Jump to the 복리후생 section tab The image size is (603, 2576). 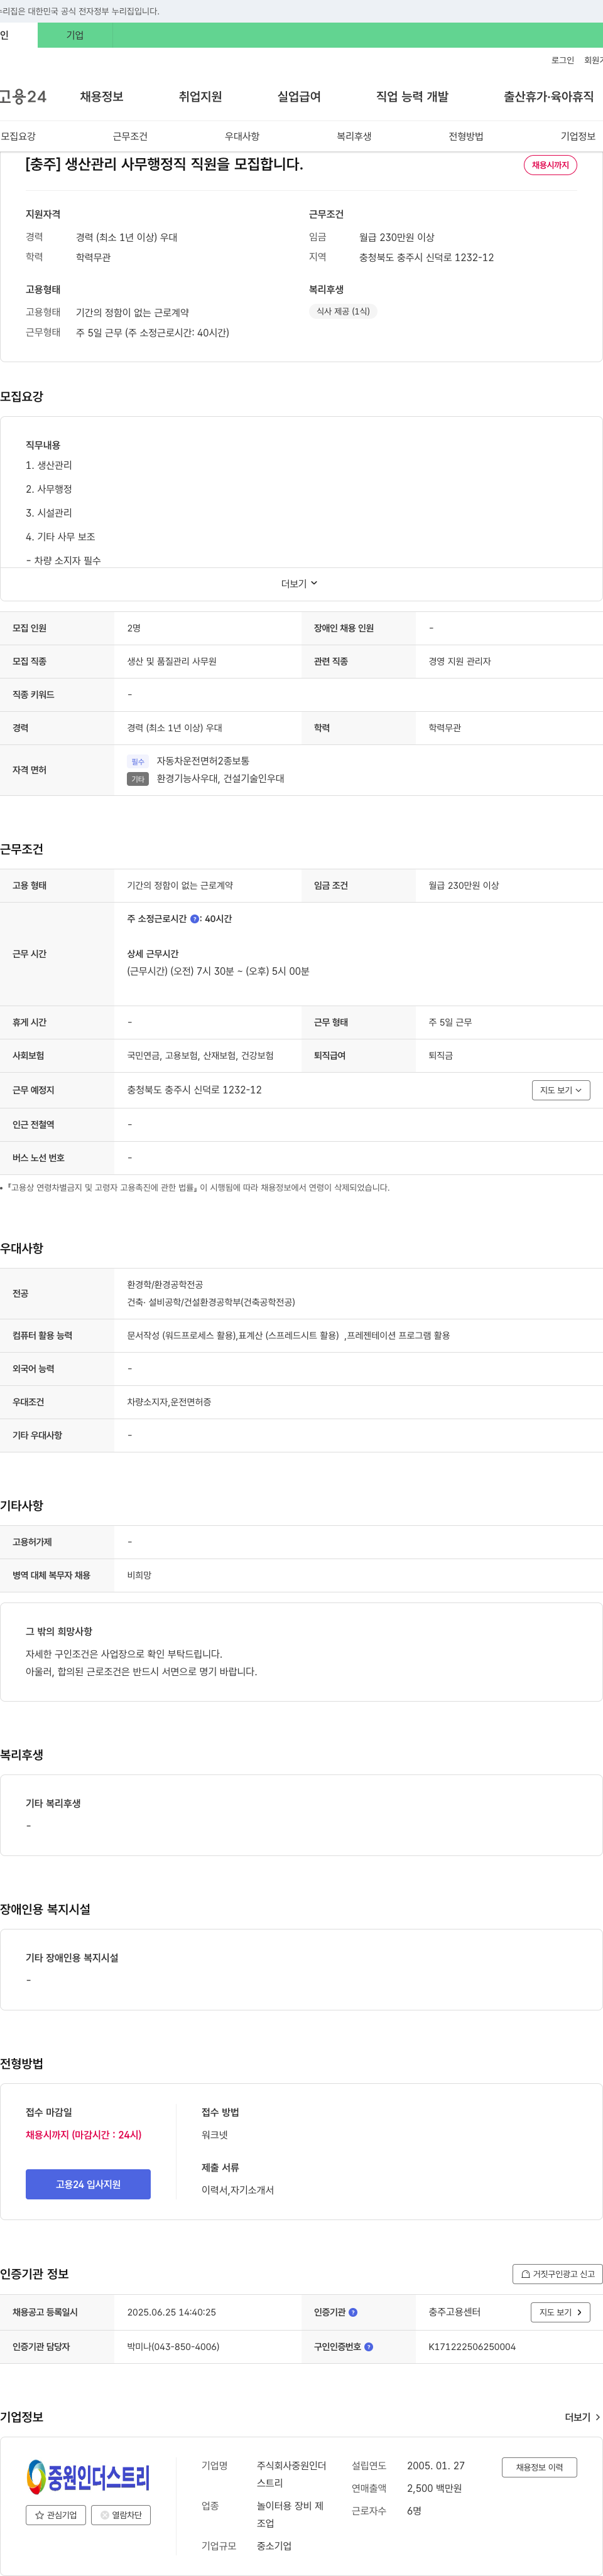point(354,136)
